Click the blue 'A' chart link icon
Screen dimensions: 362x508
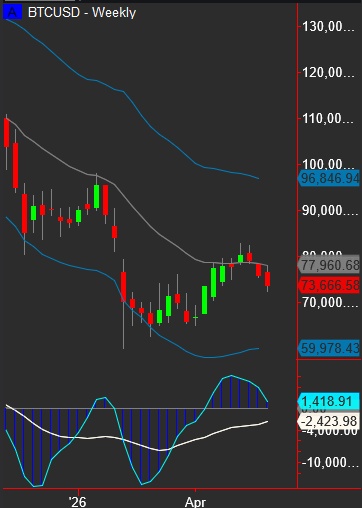coord(12,12)
